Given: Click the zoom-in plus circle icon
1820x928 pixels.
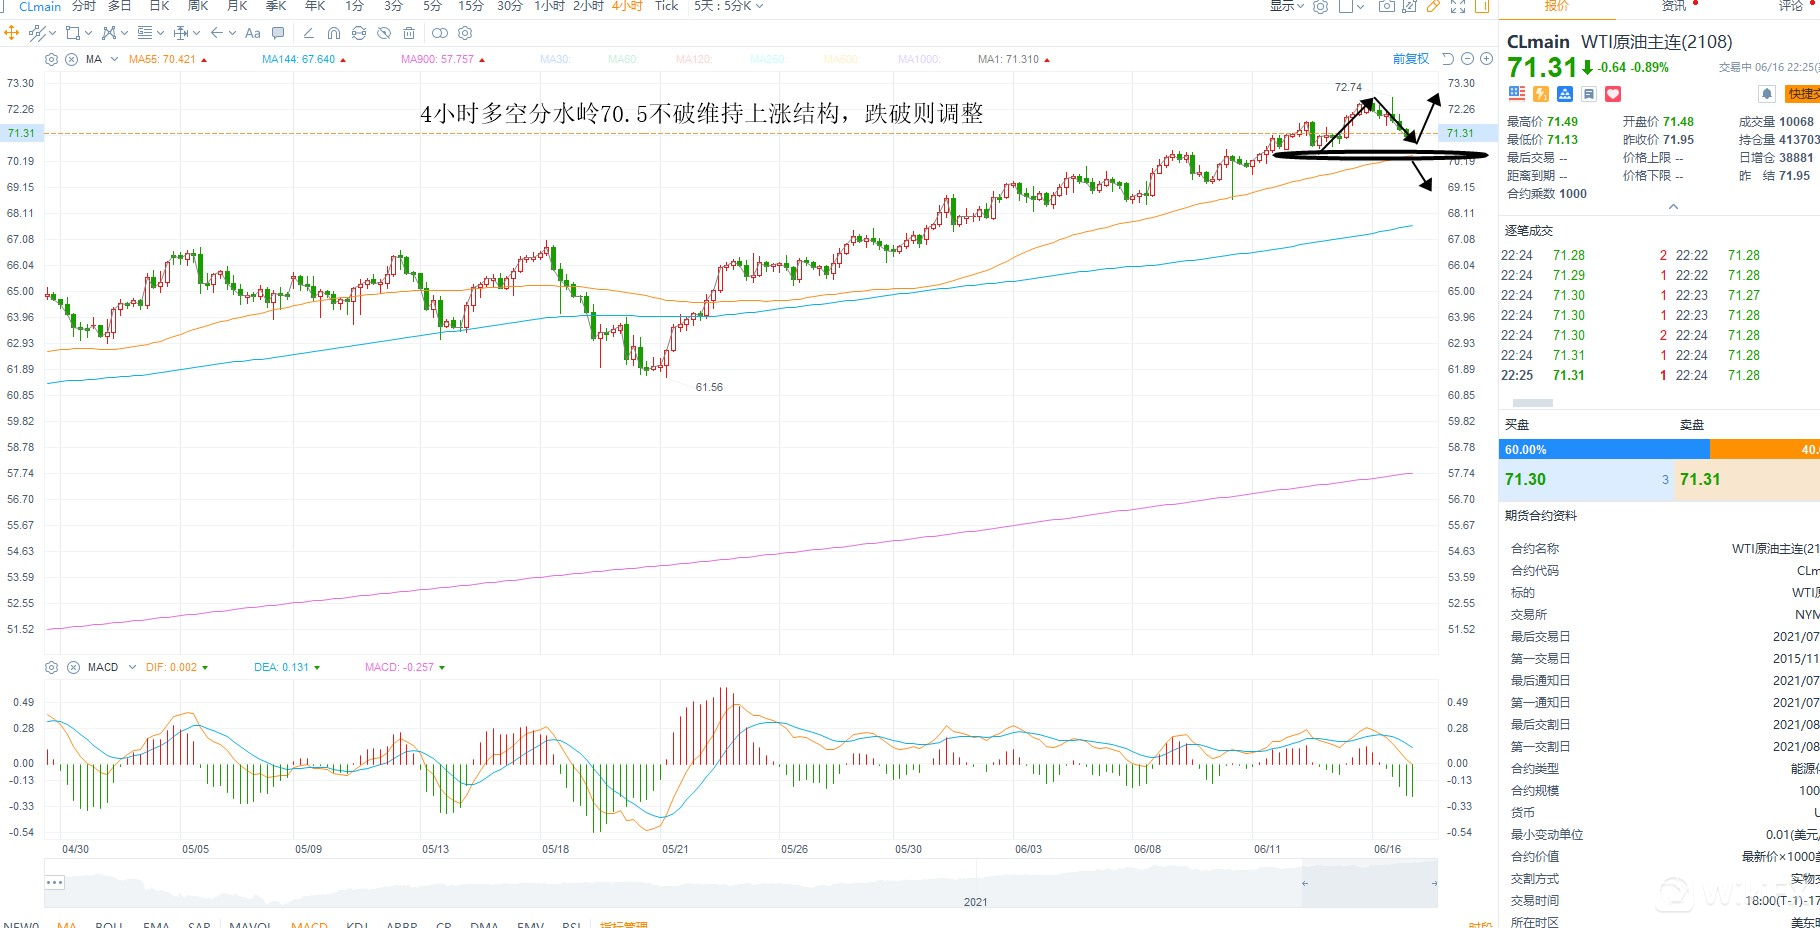Looking at the screenshot, I should pos(1486,59).
